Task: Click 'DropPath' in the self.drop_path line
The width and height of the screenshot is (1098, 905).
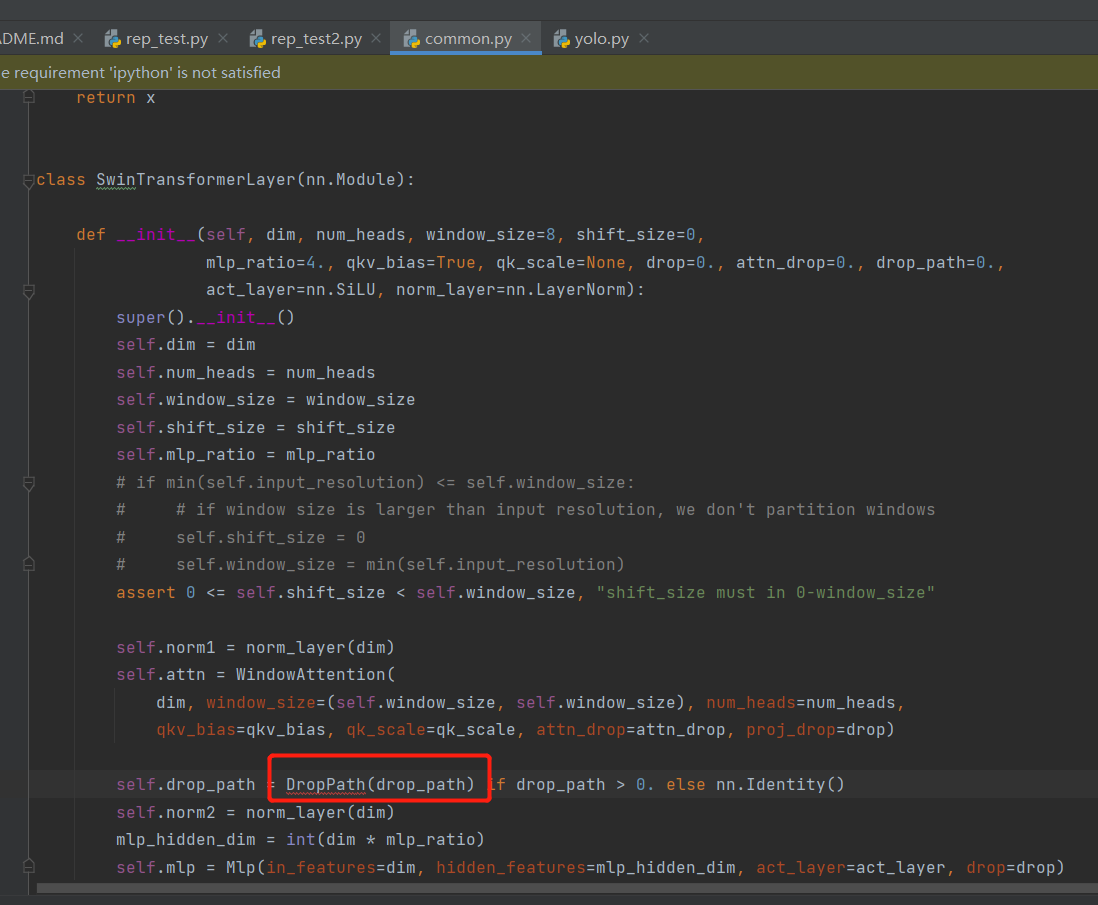Action: 326,785
